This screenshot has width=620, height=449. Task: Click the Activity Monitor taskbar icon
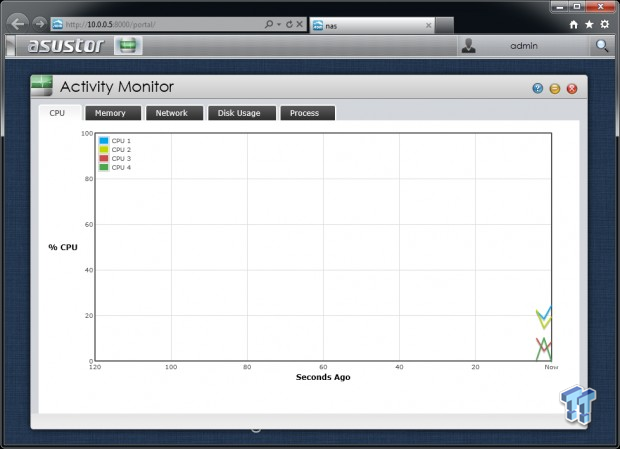[x=128, y=45]
